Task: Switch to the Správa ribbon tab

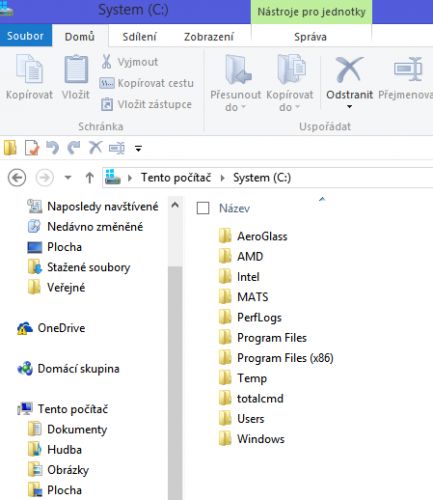Action: [310, 36]
